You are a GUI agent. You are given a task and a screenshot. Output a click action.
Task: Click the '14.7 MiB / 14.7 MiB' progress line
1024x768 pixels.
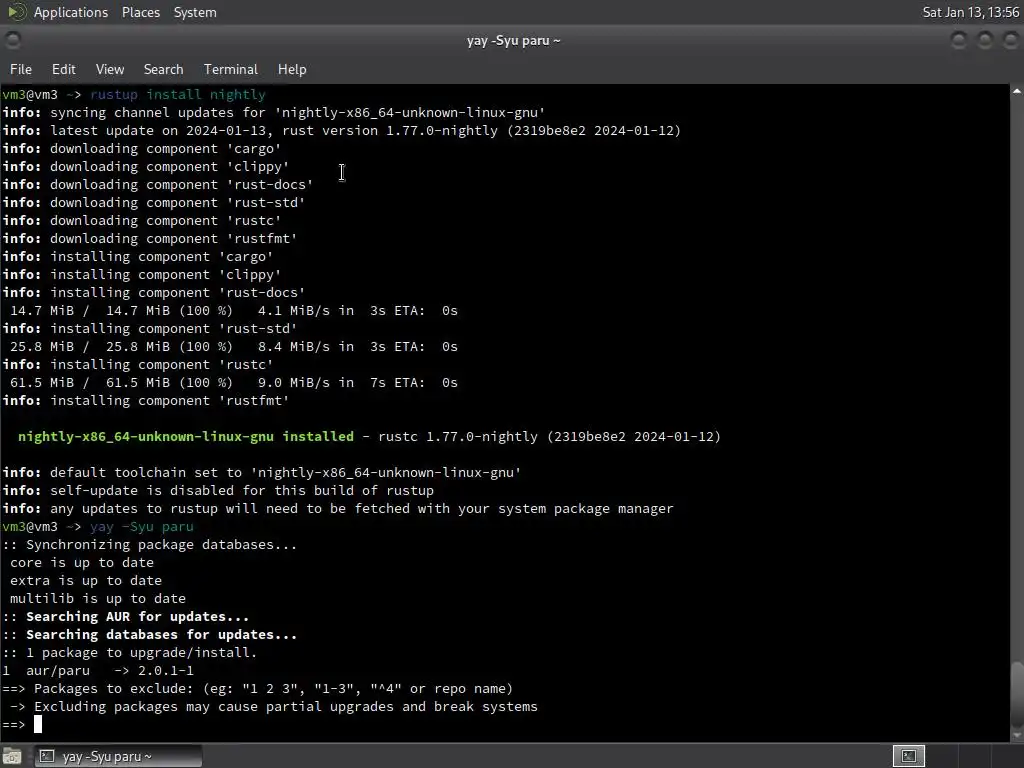coord(234,311)
